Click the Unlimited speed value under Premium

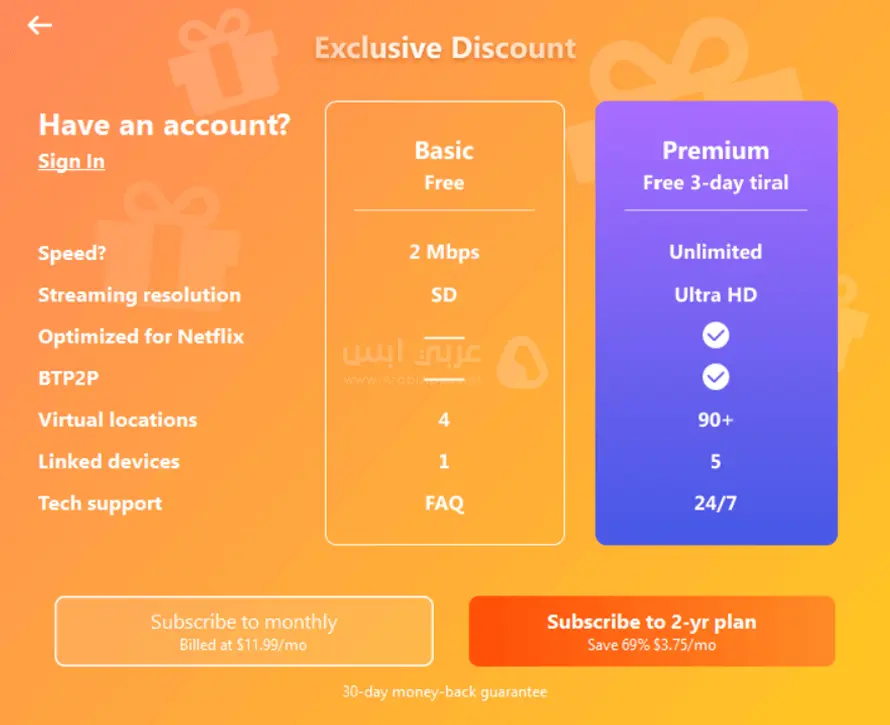[x=715, y=252]
